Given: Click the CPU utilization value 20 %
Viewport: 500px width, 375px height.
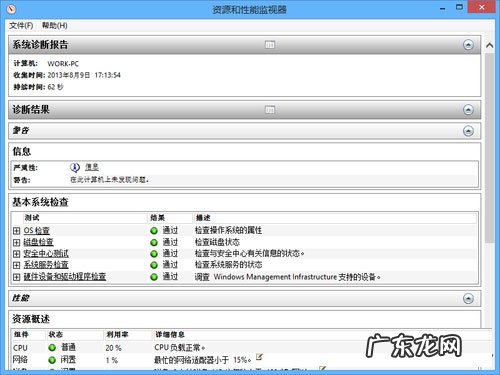Looking at the screenshot, I should [113, 348].
